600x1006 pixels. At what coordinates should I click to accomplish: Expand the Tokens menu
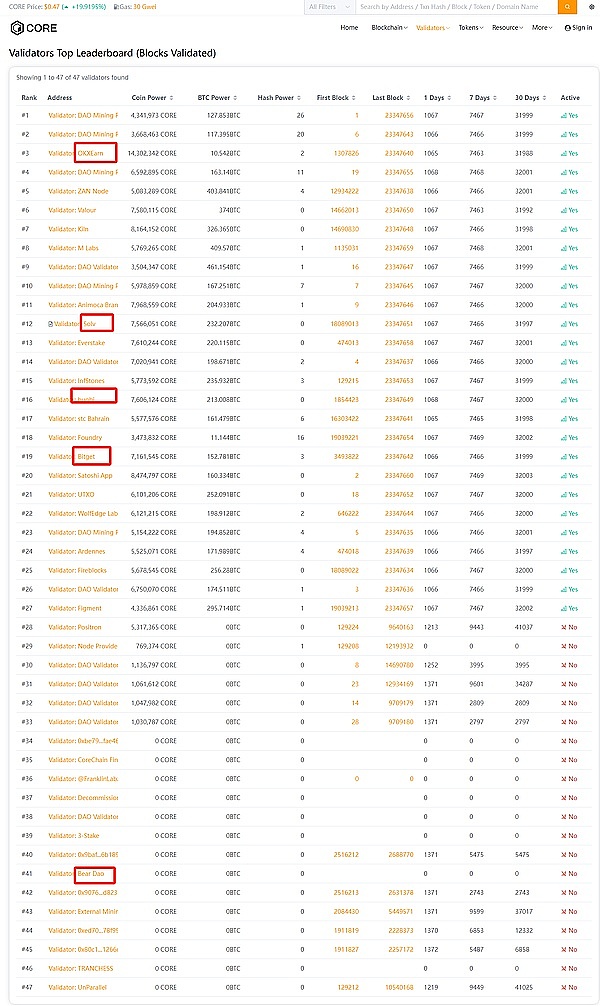click(470, 28)
